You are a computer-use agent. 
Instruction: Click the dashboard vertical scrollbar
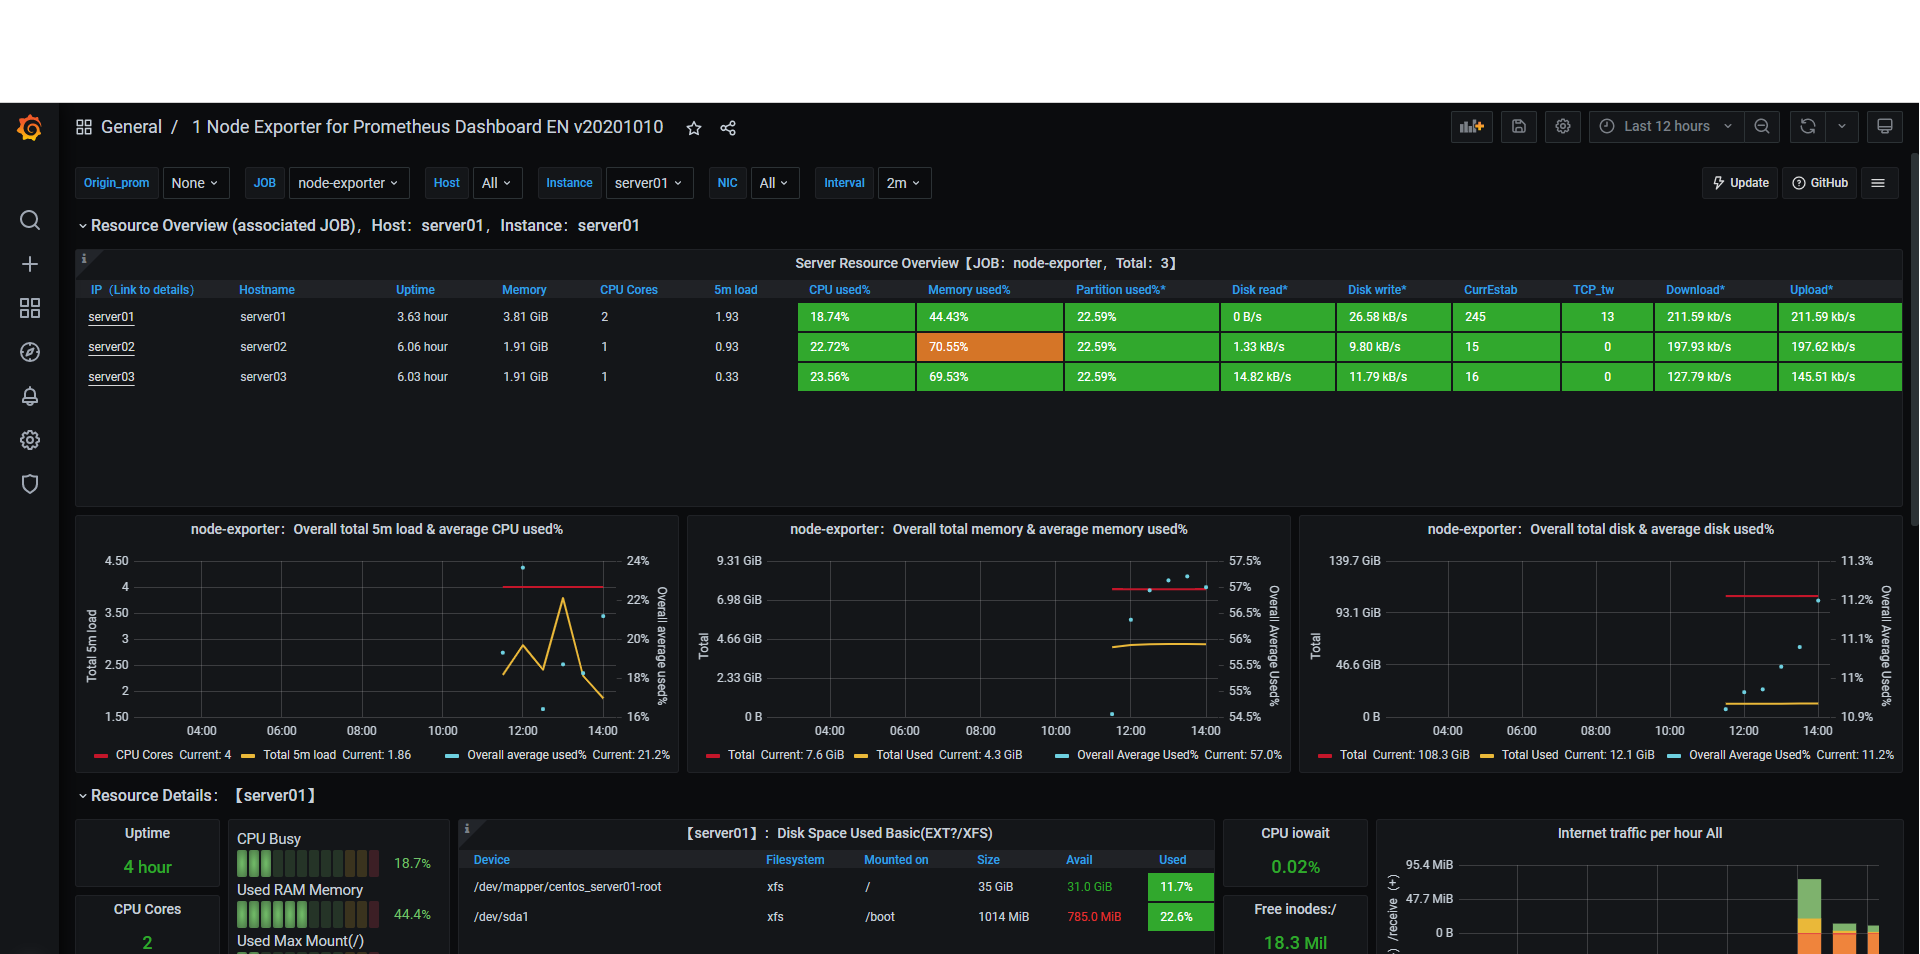click(1914, 340)
